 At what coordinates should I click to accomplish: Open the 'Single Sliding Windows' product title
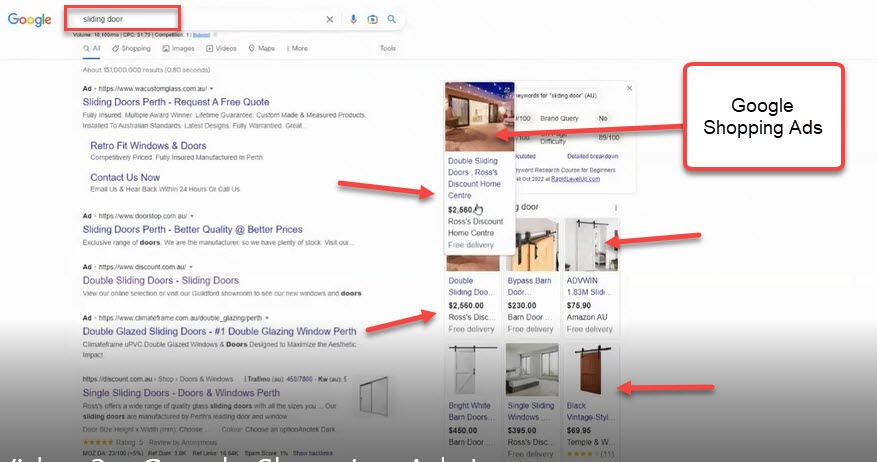click(x=530, y=411)
